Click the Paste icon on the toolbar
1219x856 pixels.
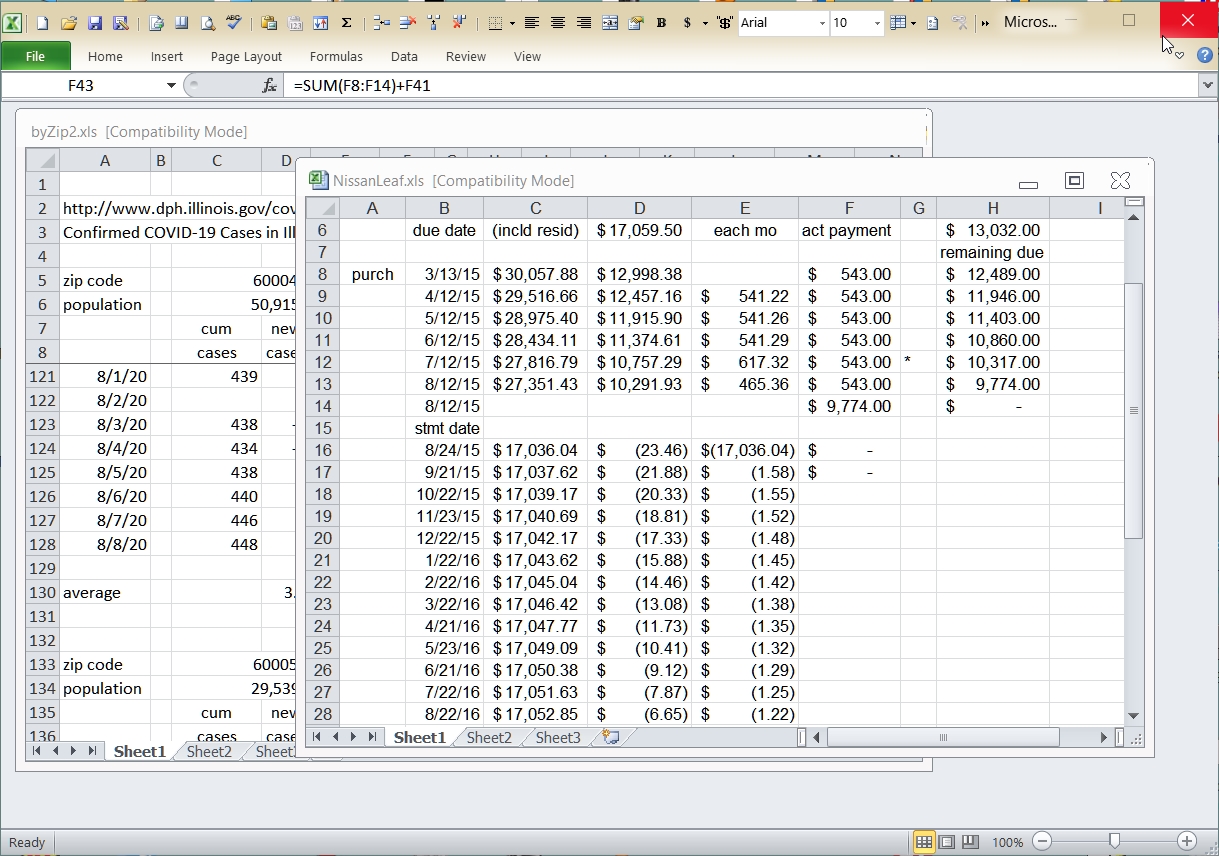coord(269,22)
